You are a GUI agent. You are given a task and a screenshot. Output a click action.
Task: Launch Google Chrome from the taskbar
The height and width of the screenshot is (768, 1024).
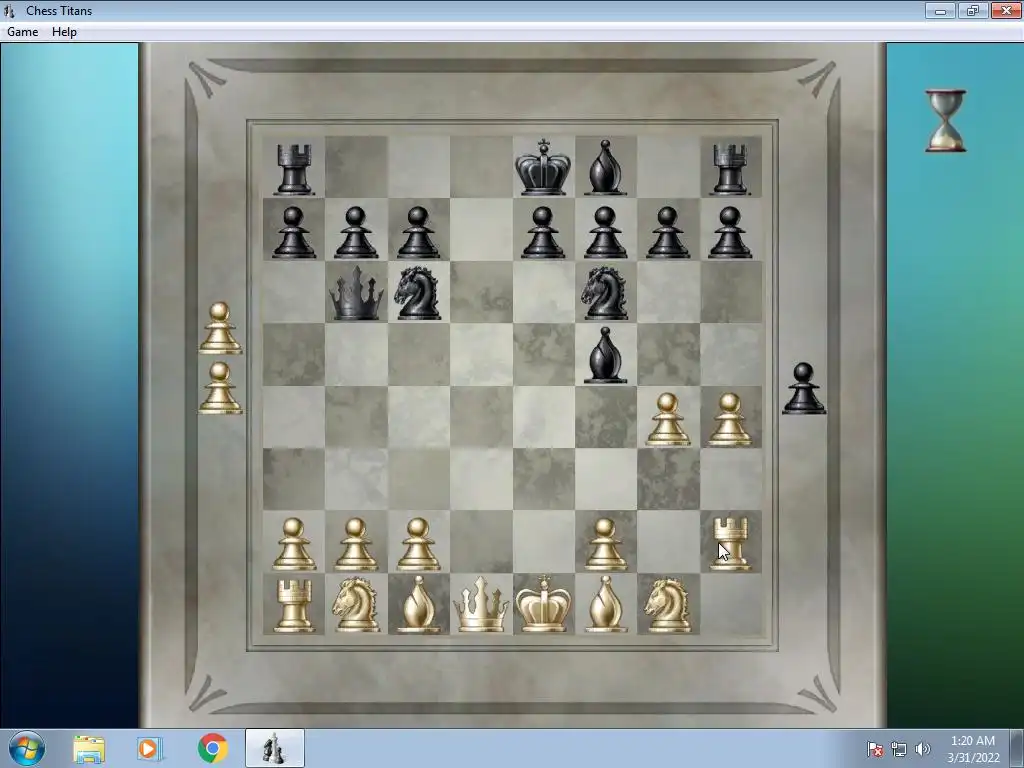point(212,748)
